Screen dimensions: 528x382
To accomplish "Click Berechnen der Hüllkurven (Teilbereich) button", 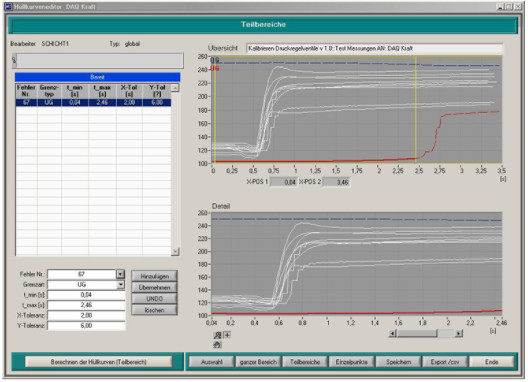I will (99, 362).
